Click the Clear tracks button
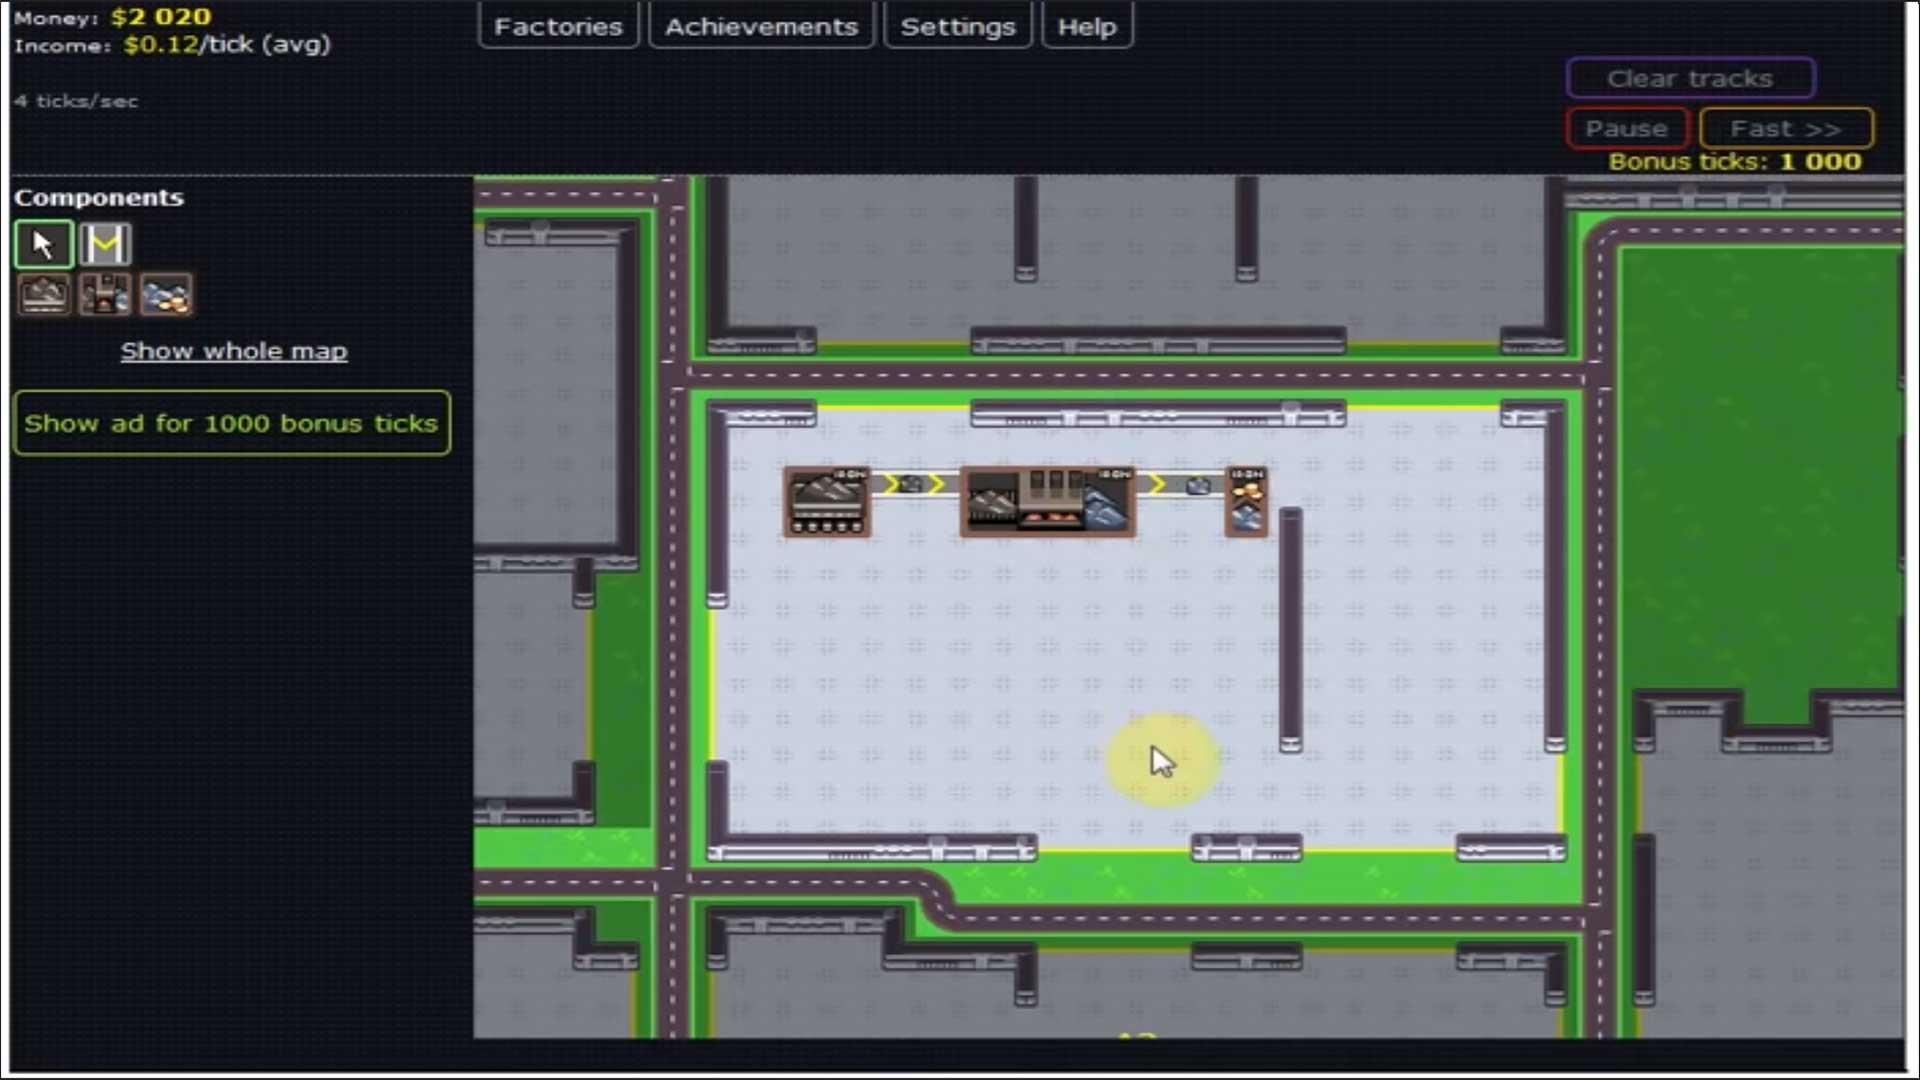Viewport: 1920px width, 1080px height. pyautogui.click(x=1690, y=78)
